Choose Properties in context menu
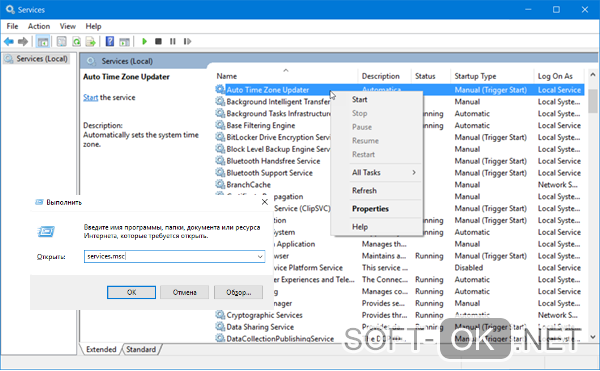Image resolution: width=600 pixels, height=371 pixels. pyautogui.click(x=377, y=209)
